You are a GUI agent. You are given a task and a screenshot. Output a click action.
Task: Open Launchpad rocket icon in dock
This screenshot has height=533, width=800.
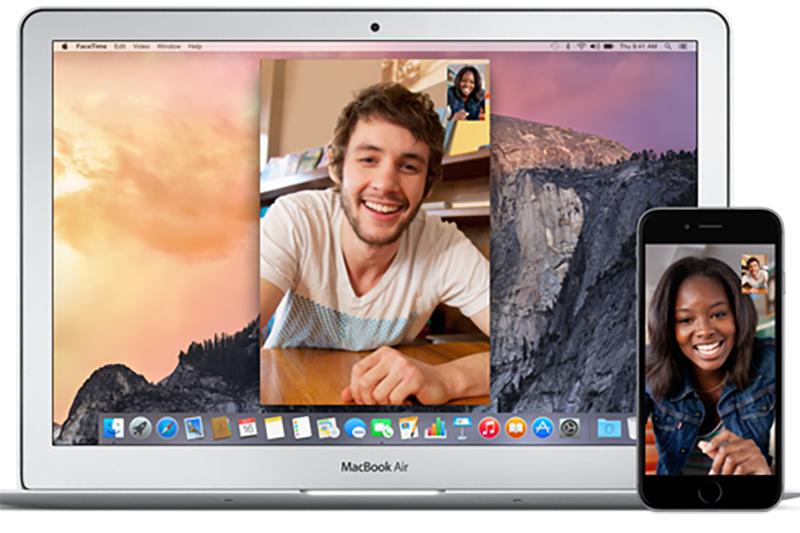coord(140,428)
